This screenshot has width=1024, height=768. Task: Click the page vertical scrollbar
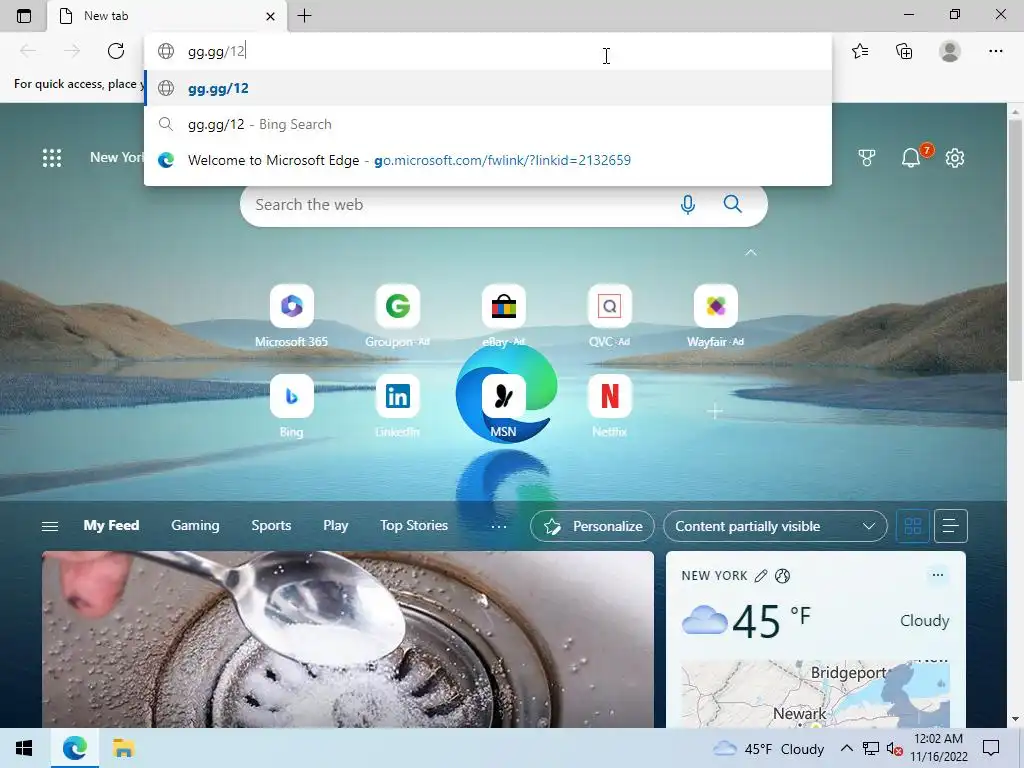[1015, 248]
